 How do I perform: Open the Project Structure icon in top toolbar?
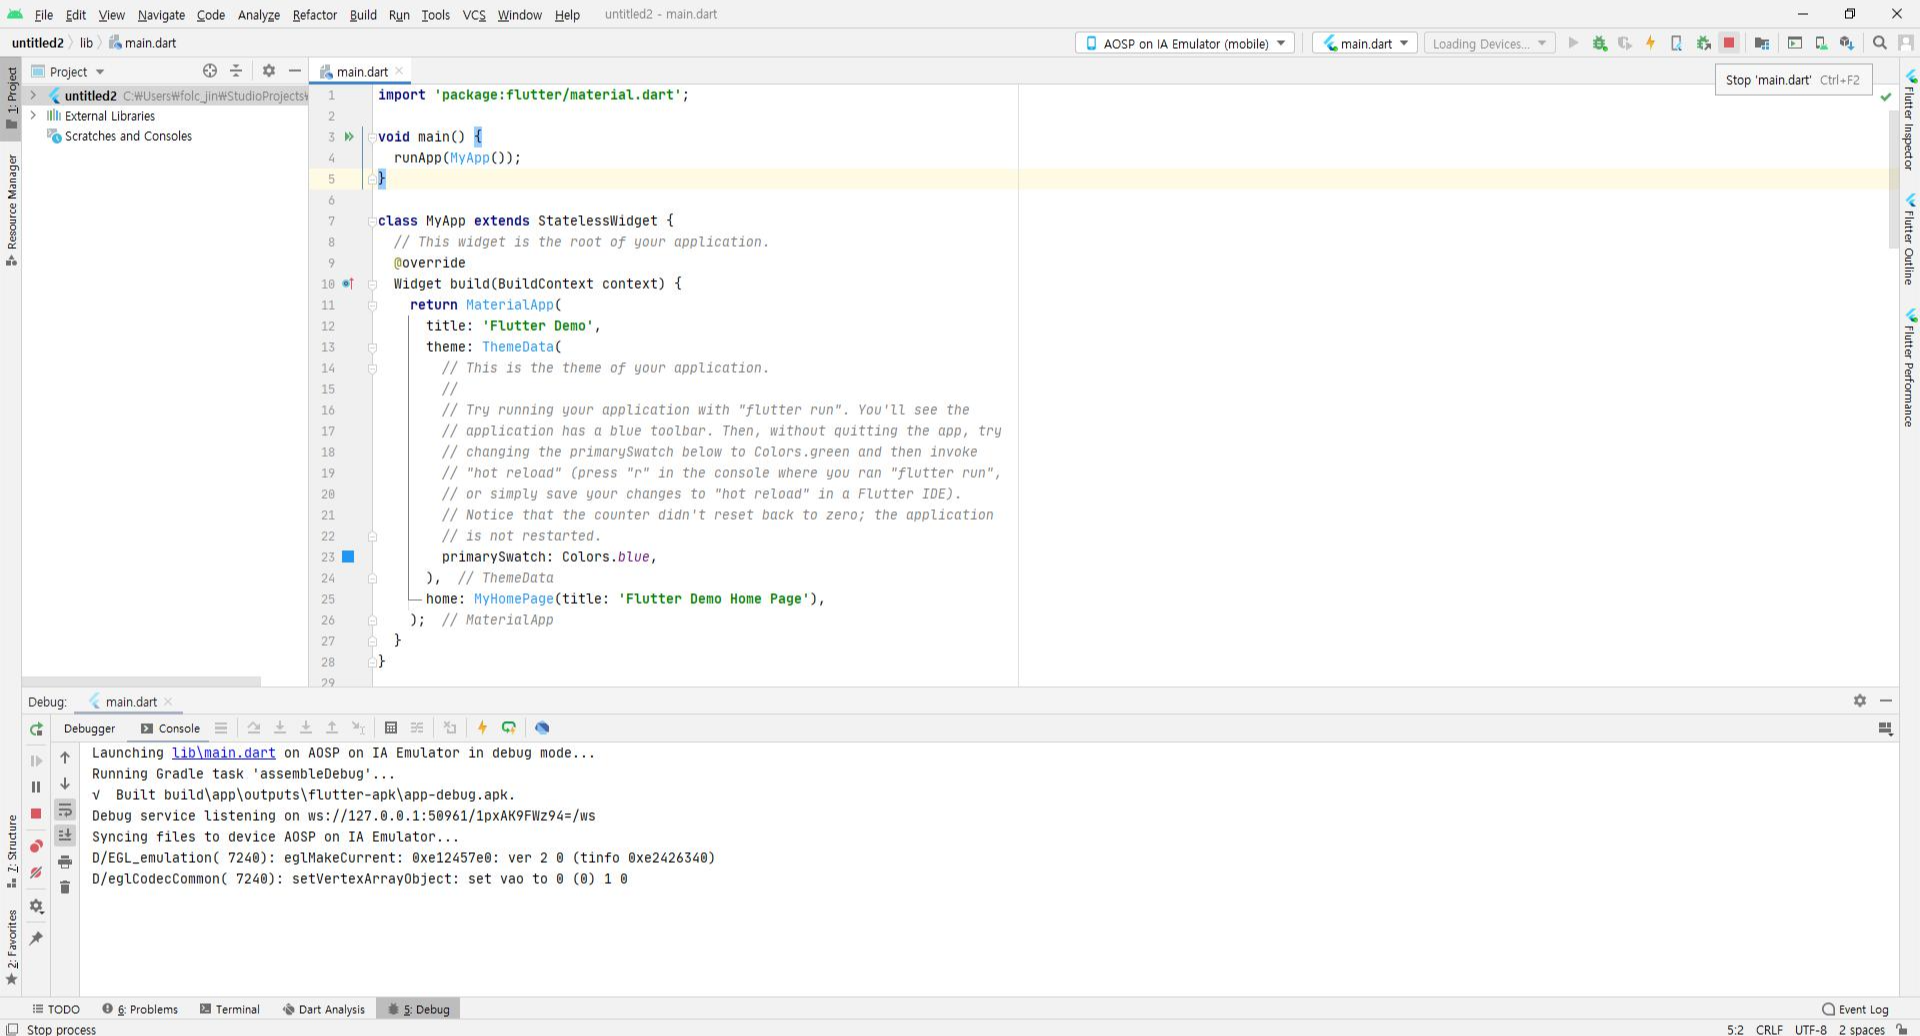pyautogui.click(x=1762, y=43)
